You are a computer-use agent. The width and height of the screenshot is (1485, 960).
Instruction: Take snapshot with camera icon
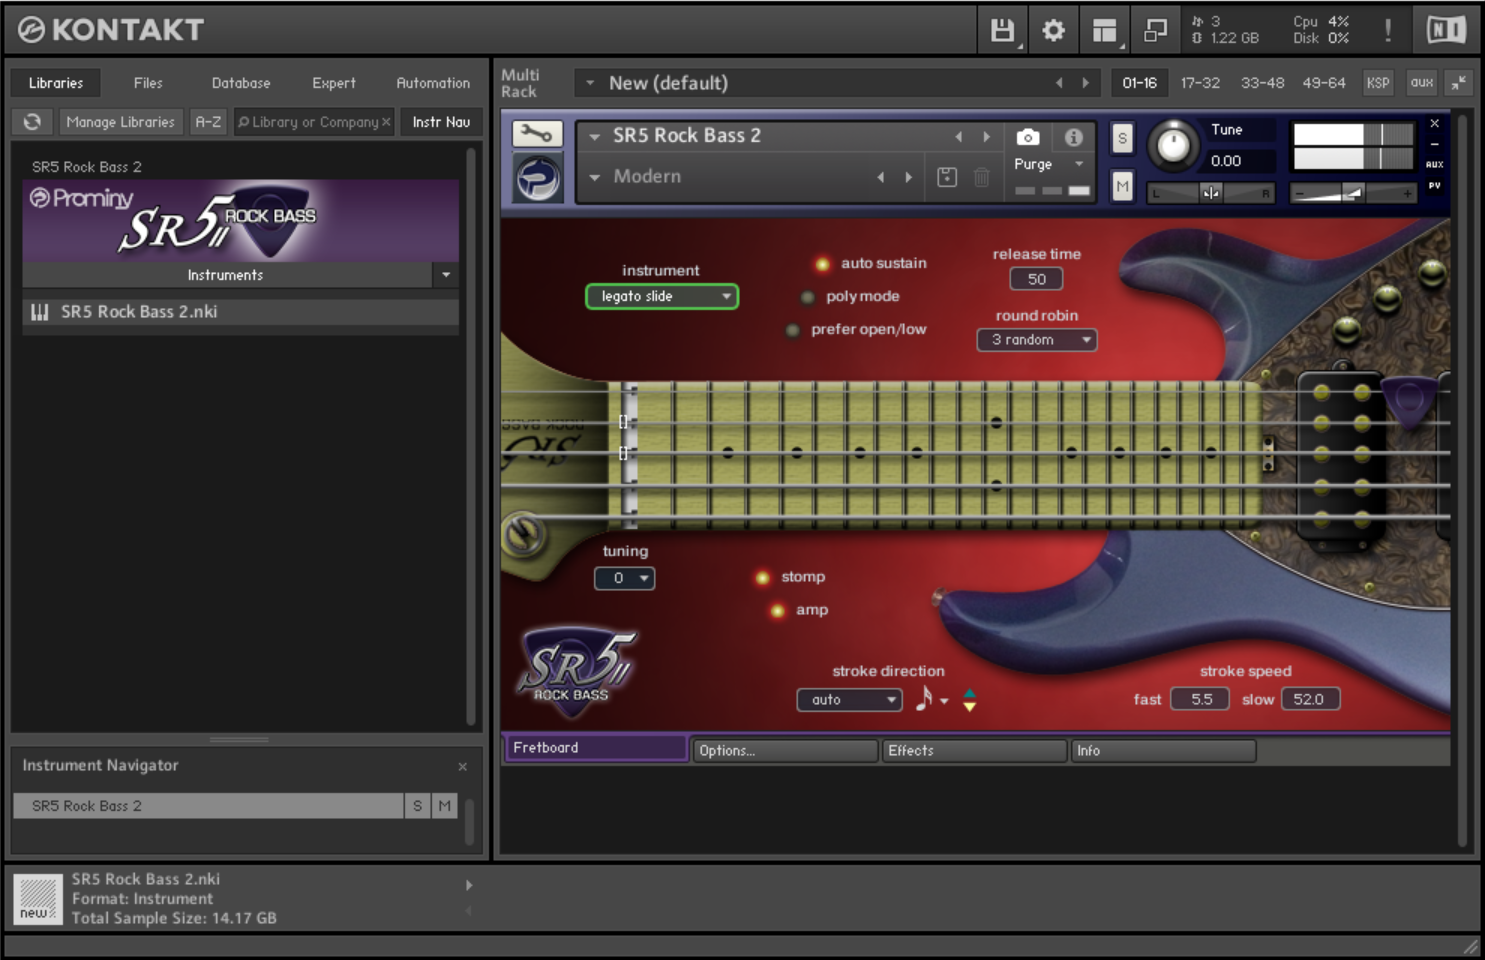pyautogui.click(x=1028, y=137)
